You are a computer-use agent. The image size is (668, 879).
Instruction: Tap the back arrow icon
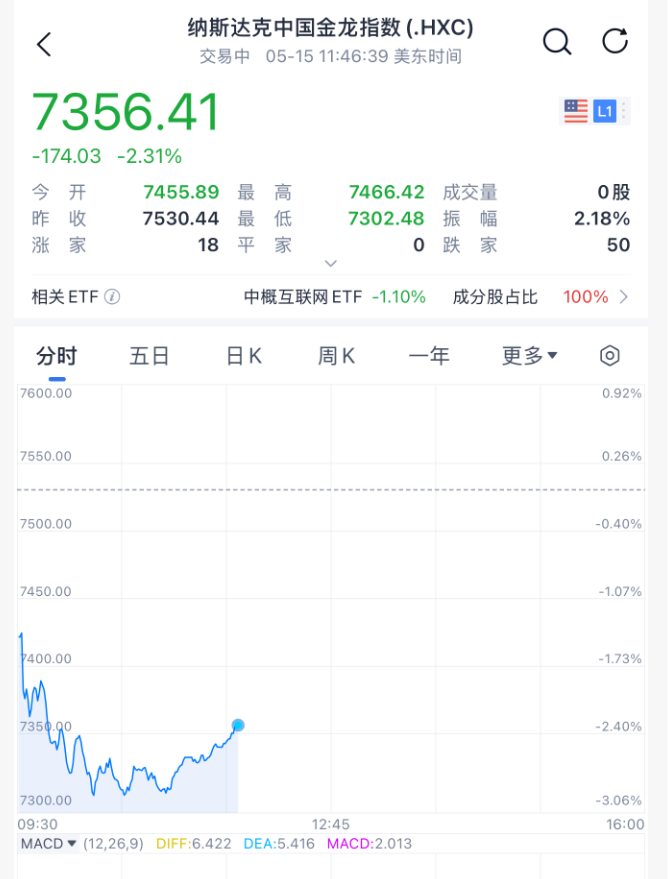(x=43, y=43)
